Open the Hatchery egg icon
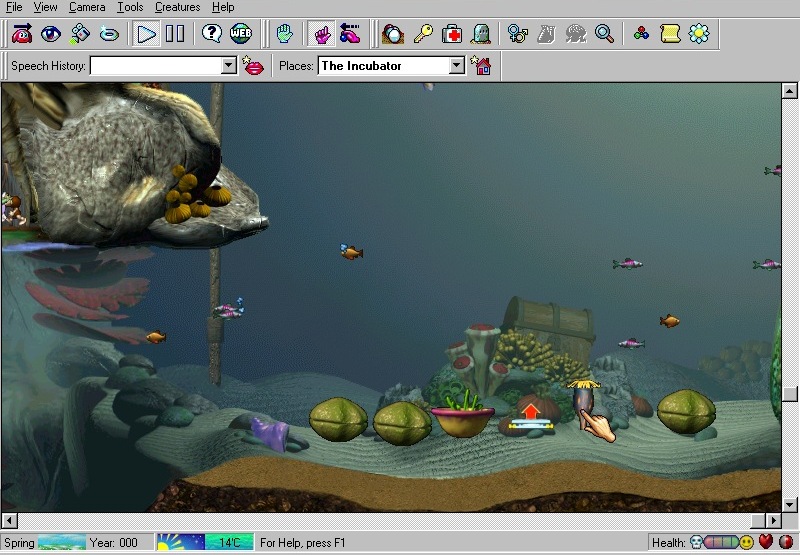The width and height of the screenshot is (800, 555). [x=394, y=34]
